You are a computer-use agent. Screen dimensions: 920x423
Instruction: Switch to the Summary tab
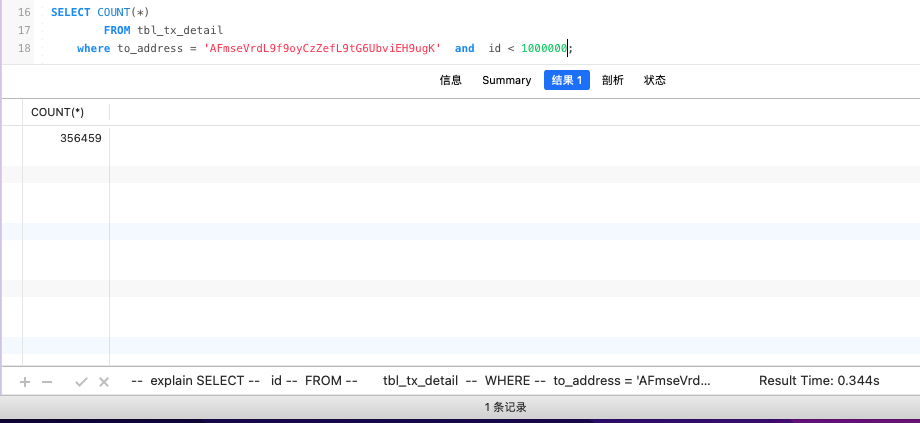tap(506, 80)
